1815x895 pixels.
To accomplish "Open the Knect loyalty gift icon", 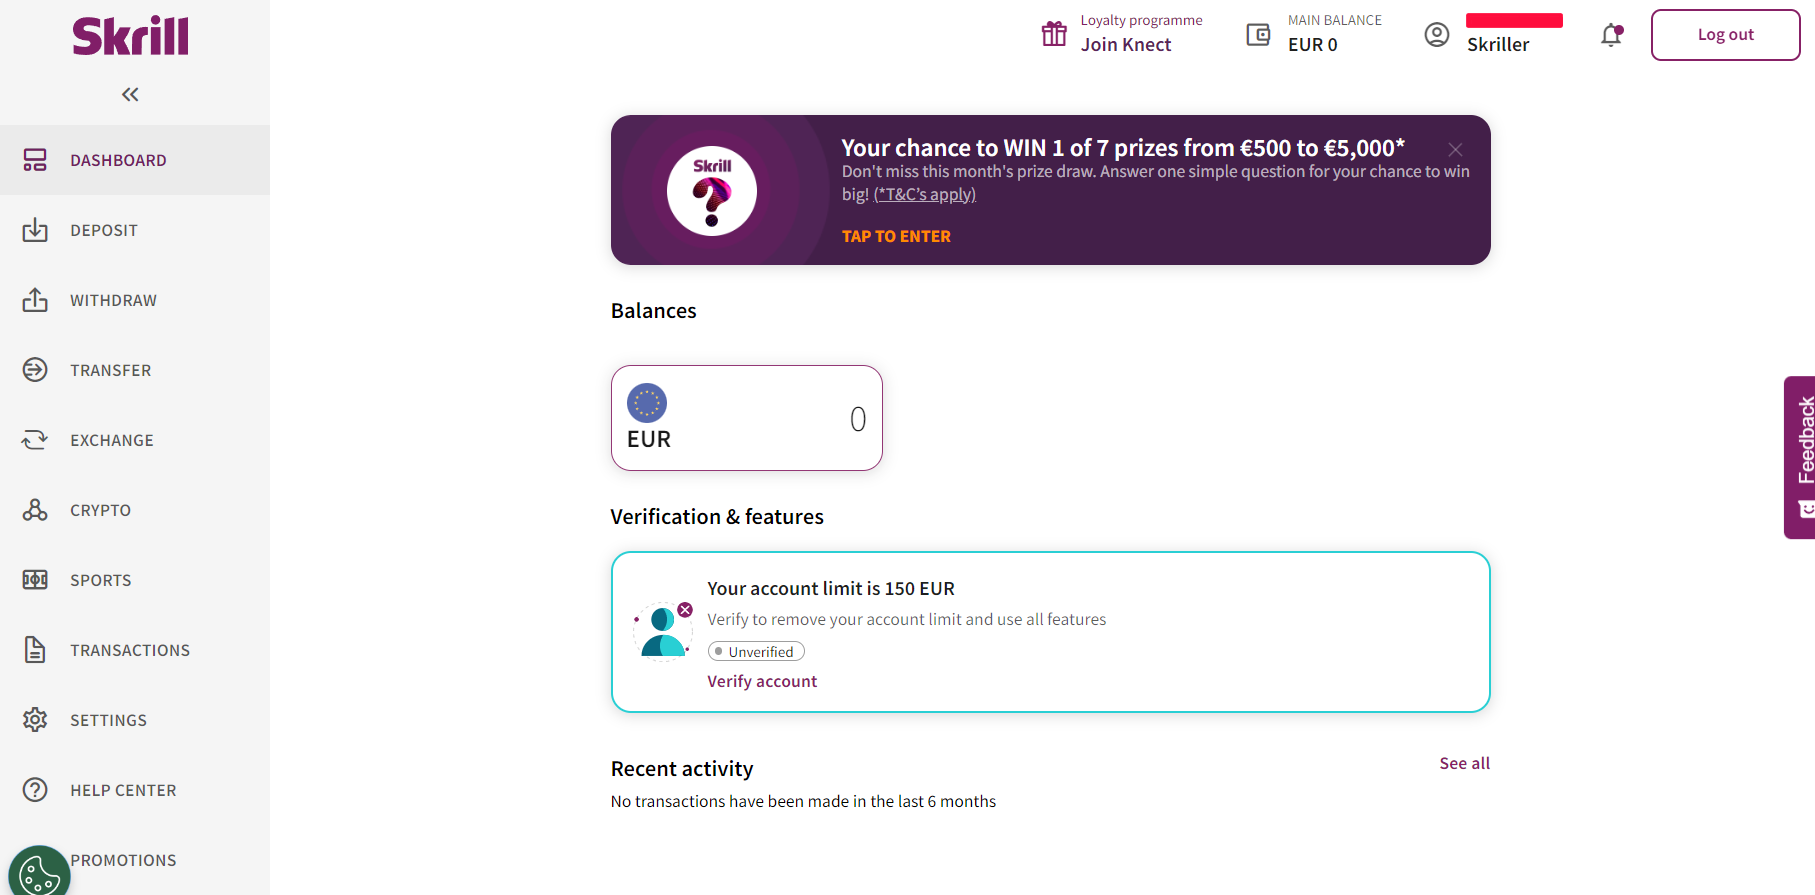I will pos(1054,34).
